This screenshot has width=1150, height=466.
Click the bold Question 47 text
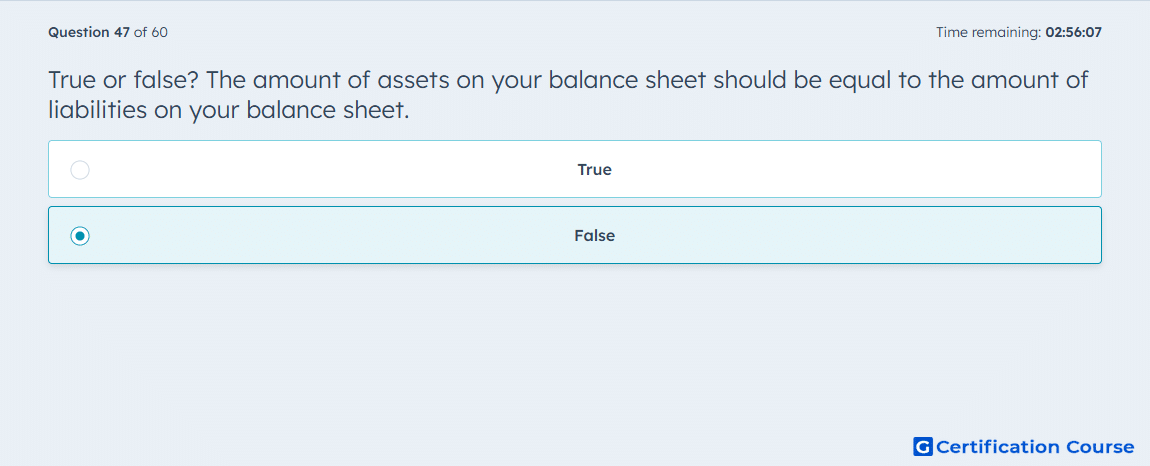coord(89,32)
